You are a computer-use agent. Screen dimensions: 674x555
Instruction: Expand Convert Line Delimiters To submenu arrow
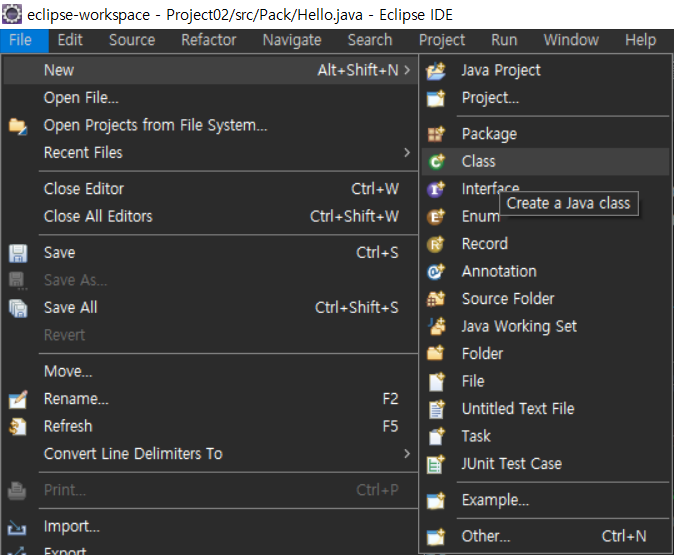pos(407,454)
